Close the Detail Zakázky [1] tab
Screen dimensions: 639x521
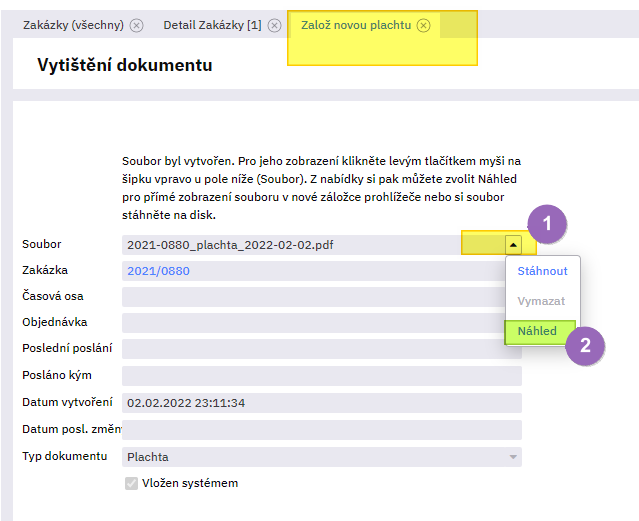pyautogui.click(x=274, y=25)
